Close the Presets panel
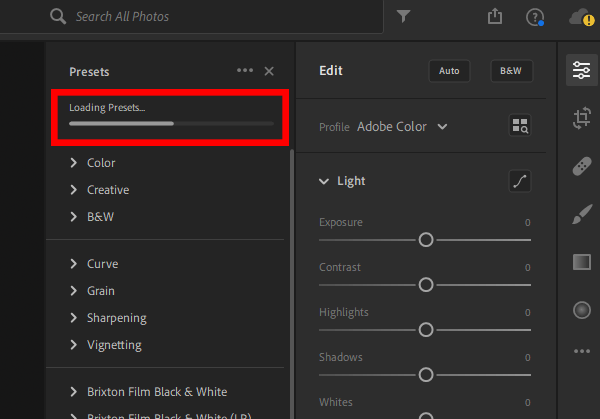The height and width of the screenshot is (419, 600). coord(269,71)
